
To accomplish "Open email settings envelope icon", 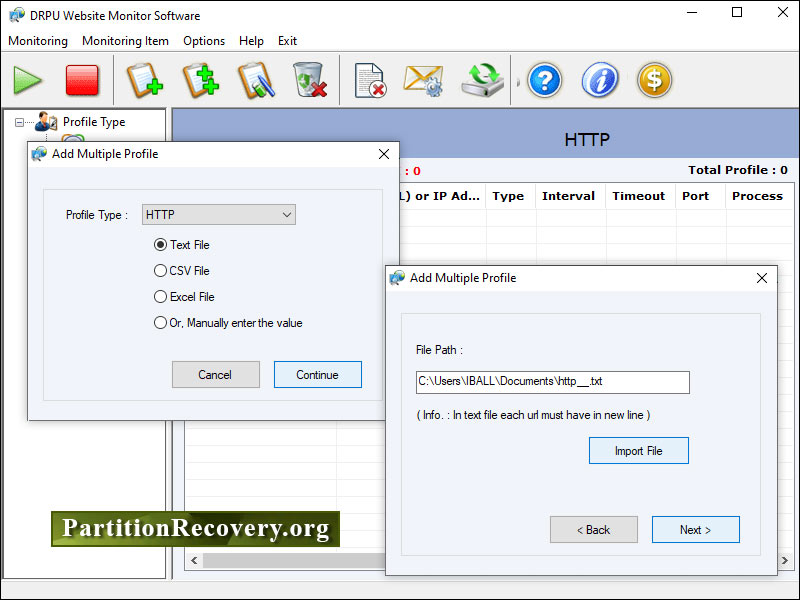I will pyautogui.click(x=423, y=80).
